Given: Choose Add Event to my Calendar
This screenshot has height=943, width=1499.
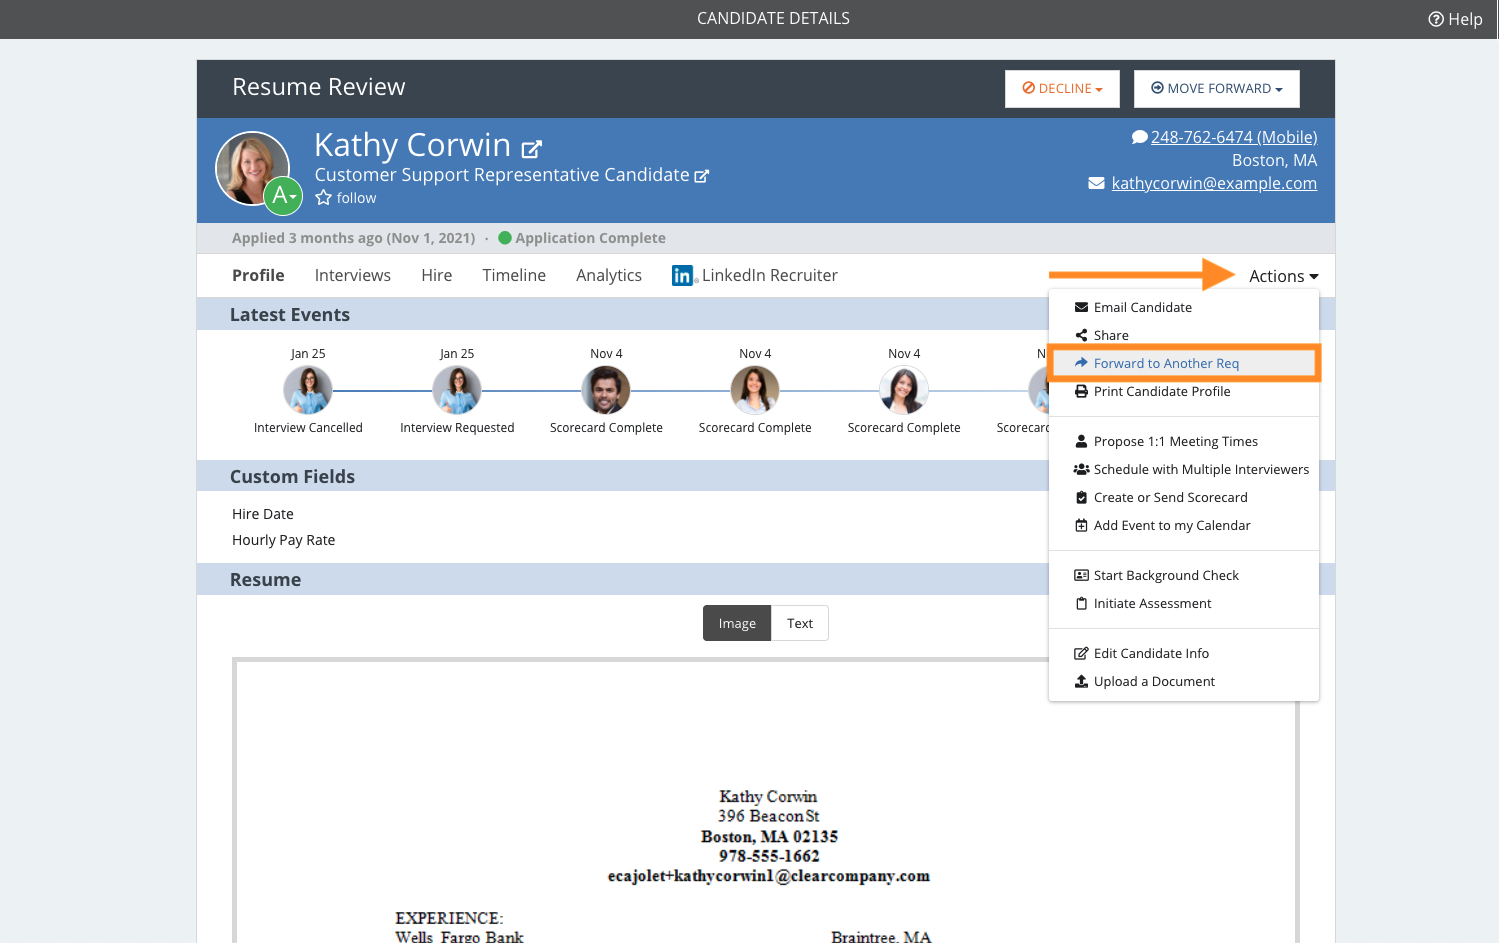Looking at the screenshot, I should pos(1184,525).
